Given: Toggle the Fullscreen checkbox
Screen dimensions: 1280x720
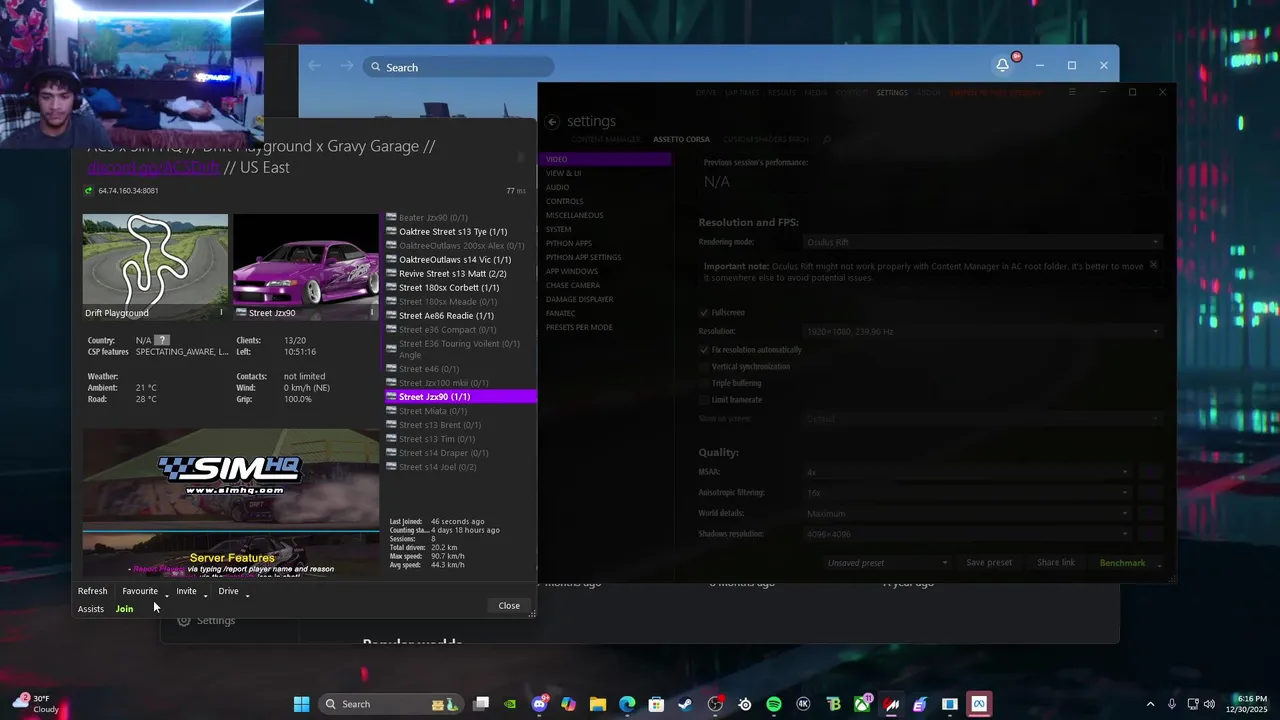Looking at the screenshot, I should click(704, 313).
